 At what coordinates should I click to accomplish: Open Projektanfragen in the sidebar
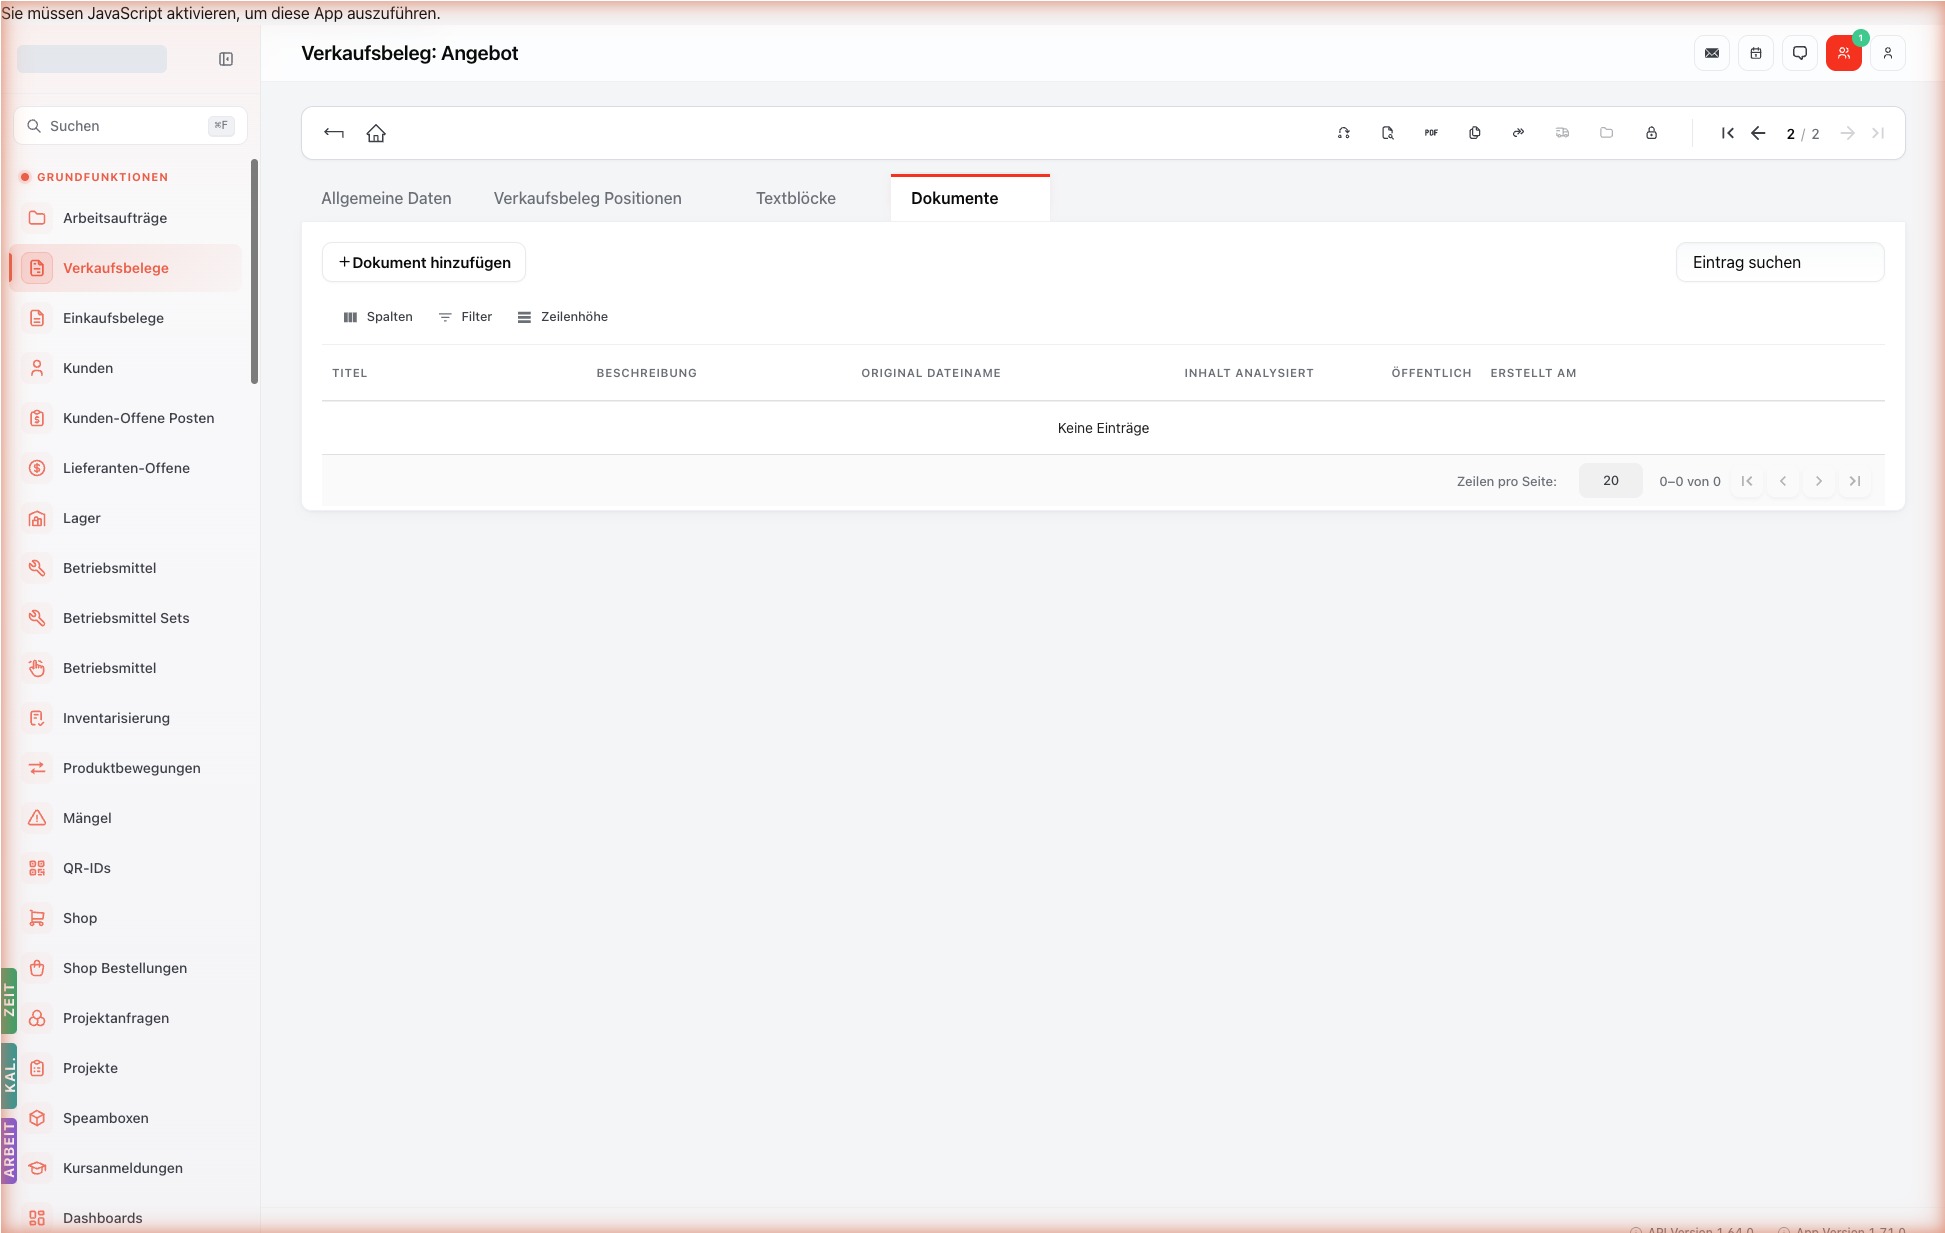[x=126, y=1018]
